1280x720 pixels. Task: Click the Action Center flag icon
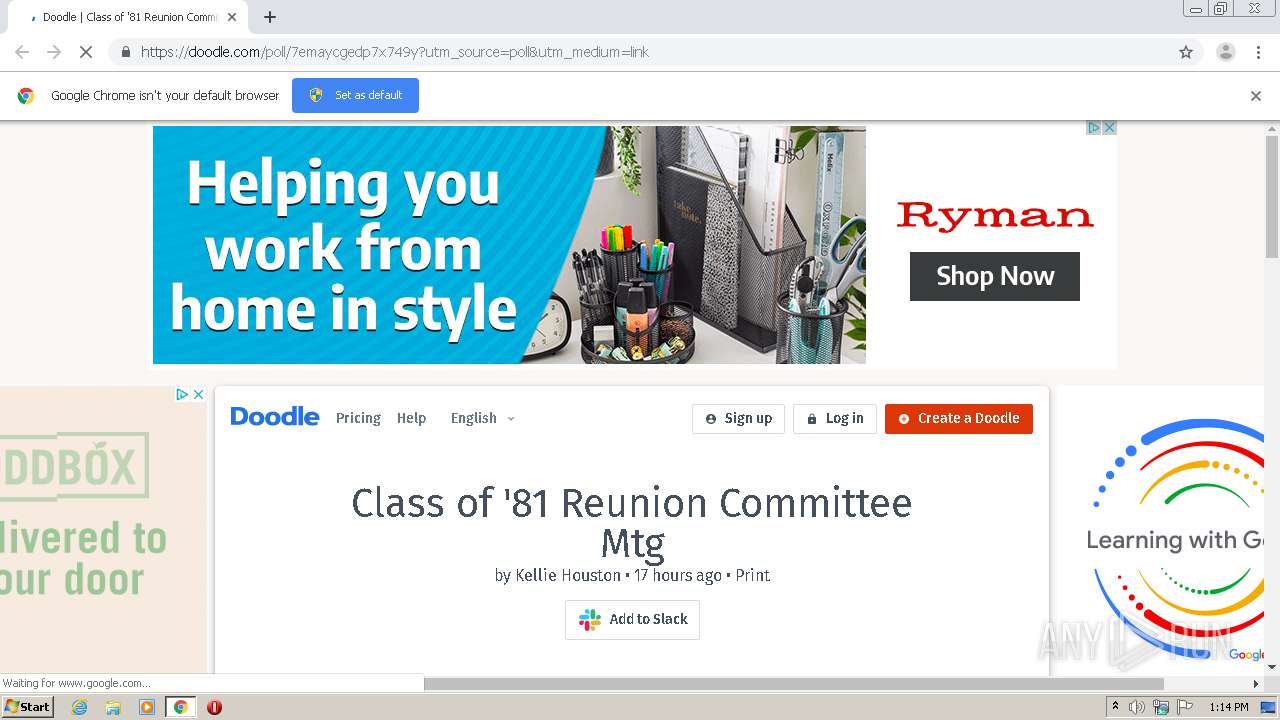pos(1185,707)
